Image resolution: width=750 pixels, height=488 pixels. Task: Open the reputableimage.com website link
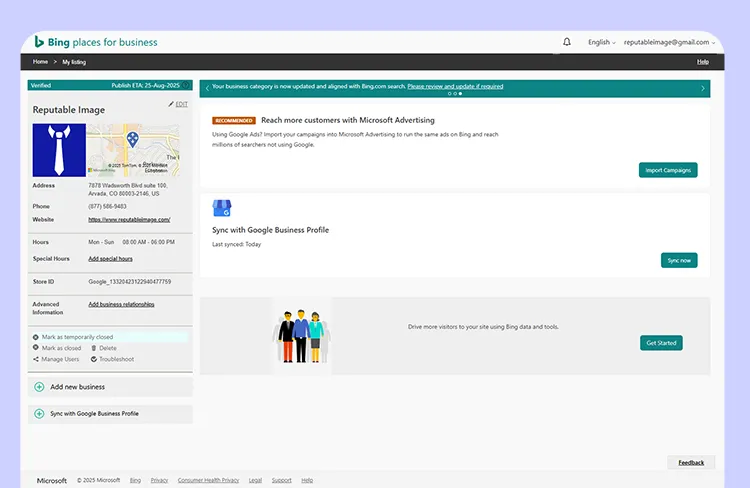[129, 220]
